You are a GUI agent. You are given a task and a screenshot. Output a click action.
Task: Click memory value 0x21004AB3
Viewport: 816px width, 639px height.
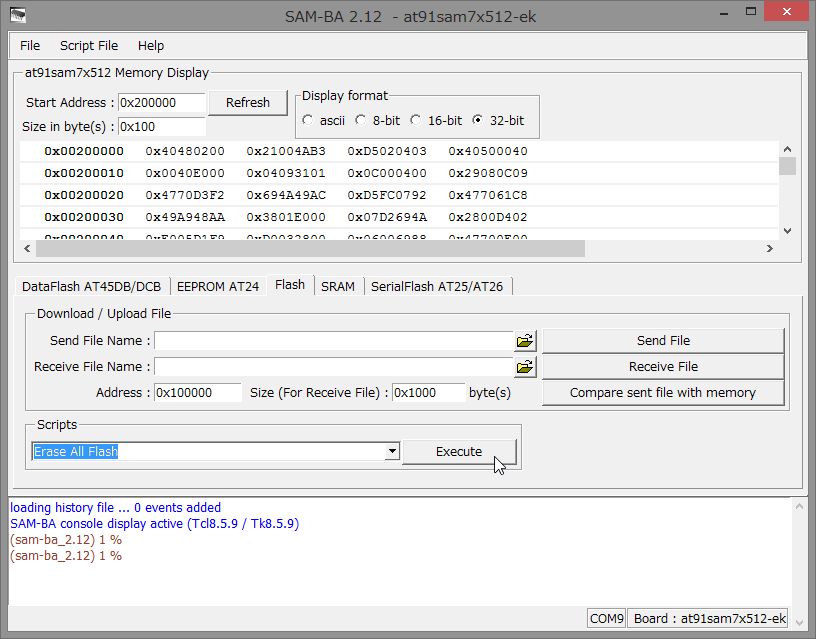tap(286, 151)
